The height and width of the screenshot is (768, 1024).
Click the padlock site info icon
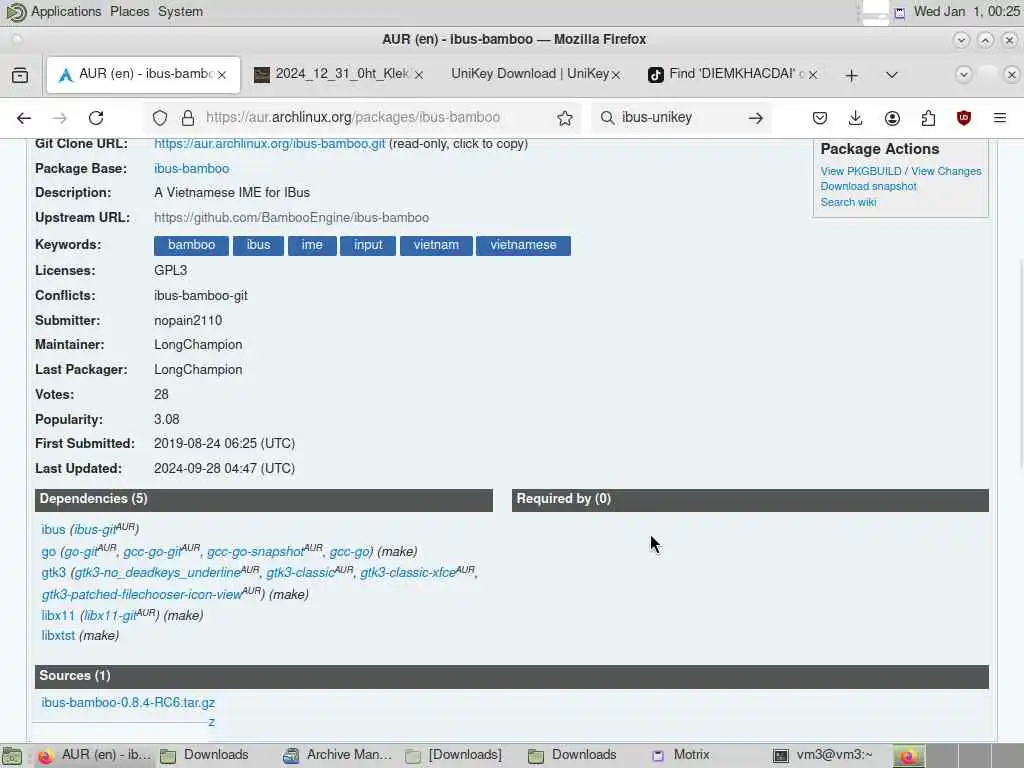pyautogui.click(x=188, y=118)
